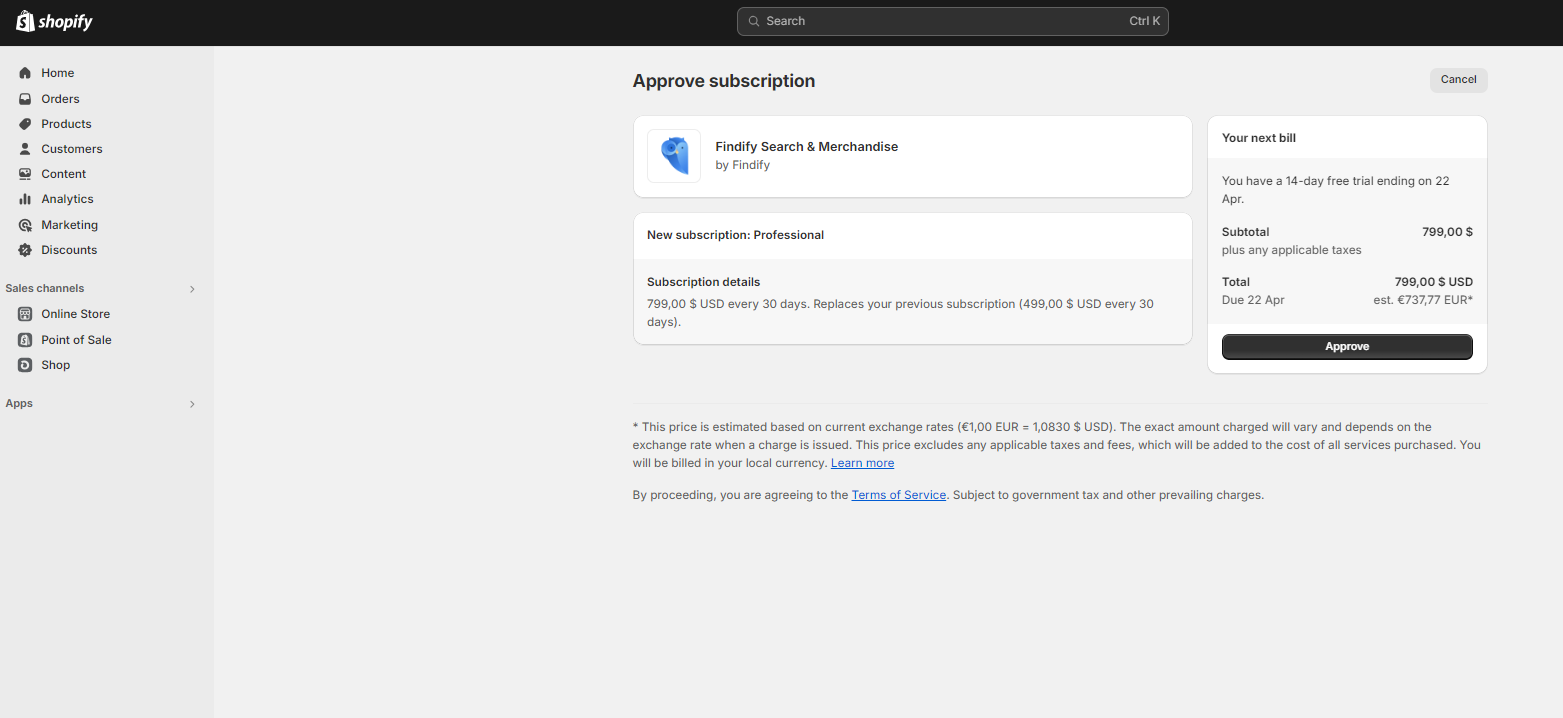Open the Discounts section
The width and height of the screenshot is (1563, 718).
[69, 249]
